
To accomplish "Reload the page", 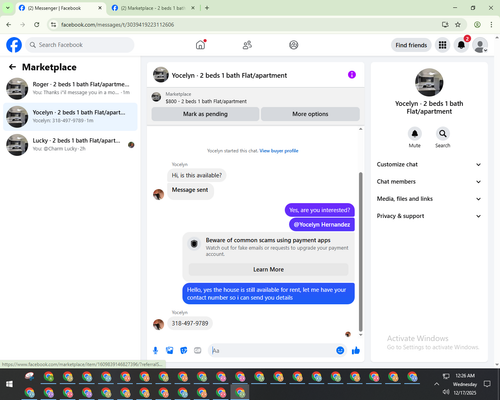I will point(37,25).
